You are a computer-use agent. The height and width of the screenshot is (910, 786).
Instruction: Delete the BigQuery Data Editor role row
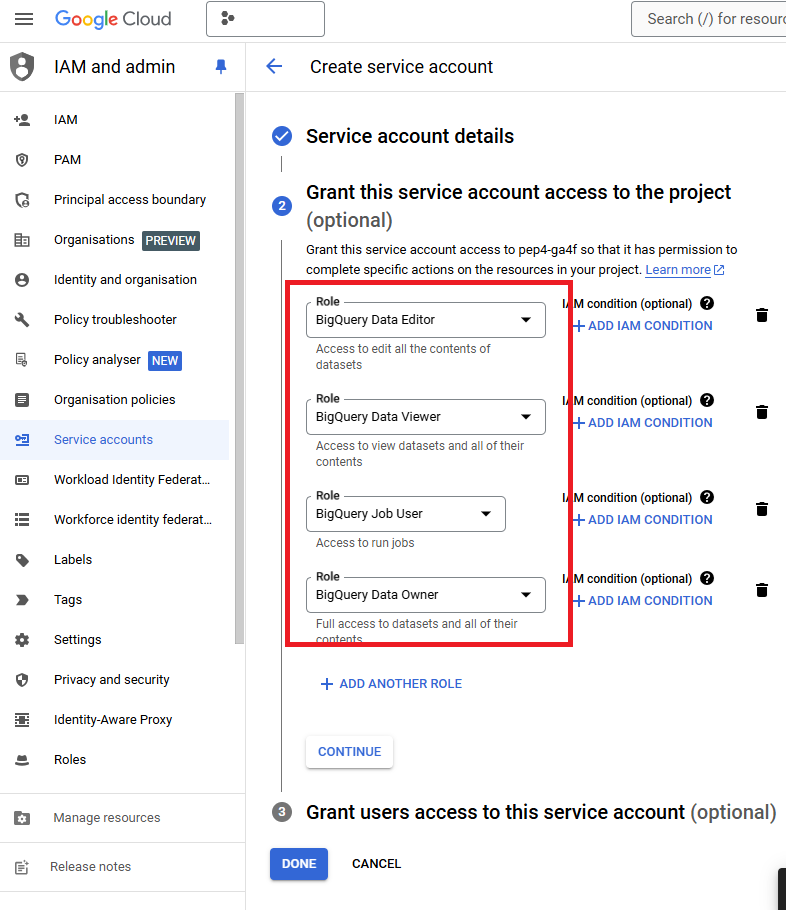[762, 315]
